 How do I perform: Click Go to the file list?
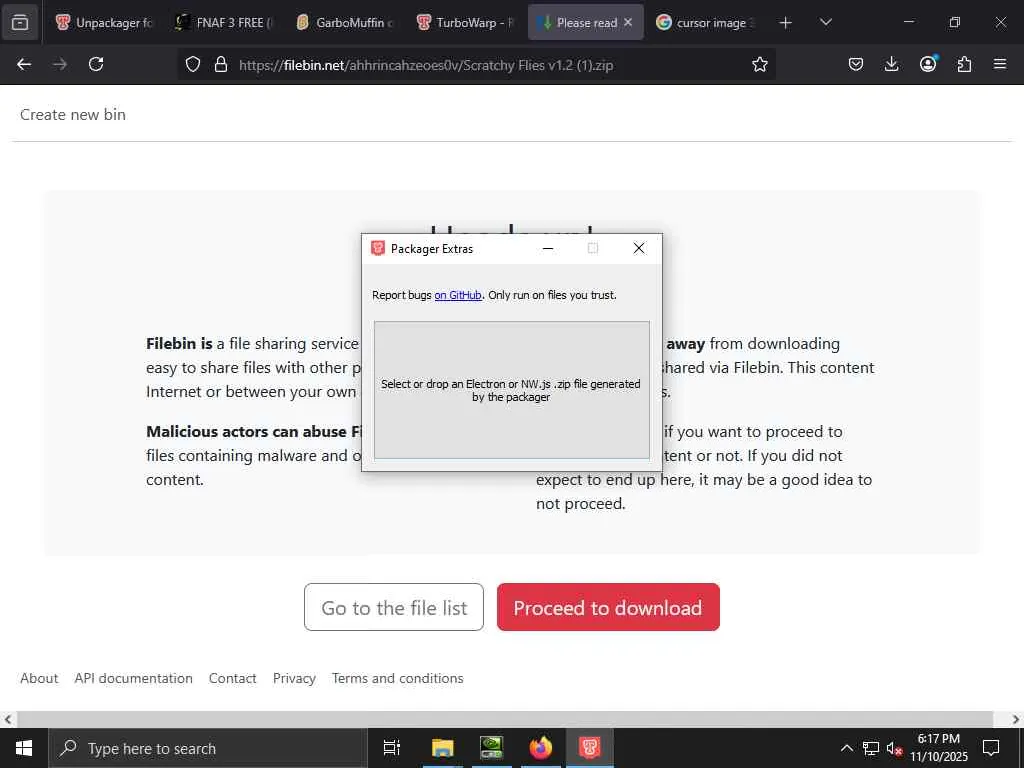(x=394, y=607)
